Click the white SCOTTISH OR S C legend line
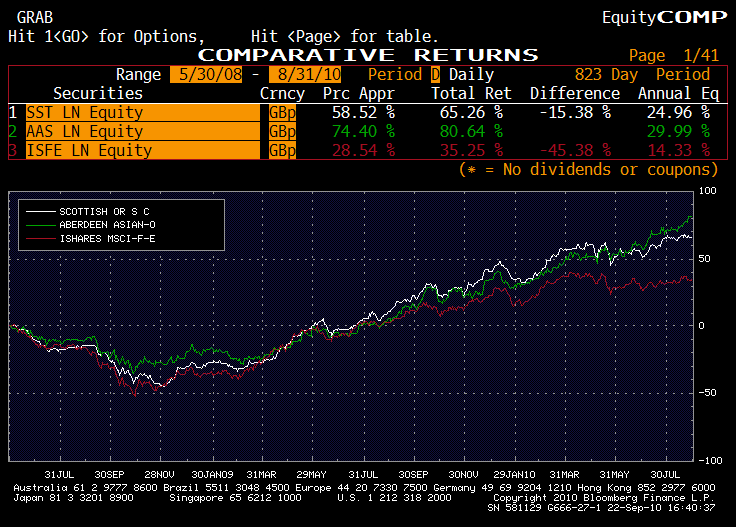Viewport: 736px width, 527px height. [x=42, y=211]
